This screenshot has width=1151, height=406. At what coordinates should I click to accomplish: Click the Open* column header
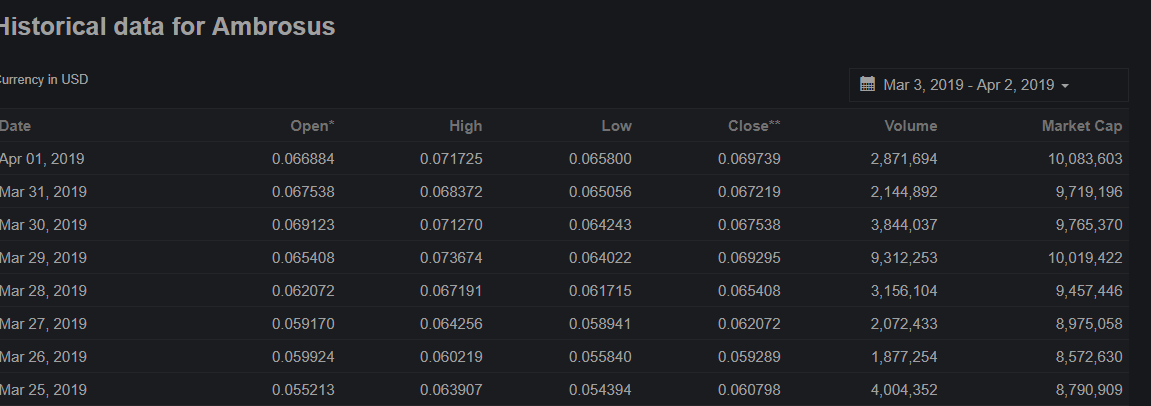coord(312,126)
